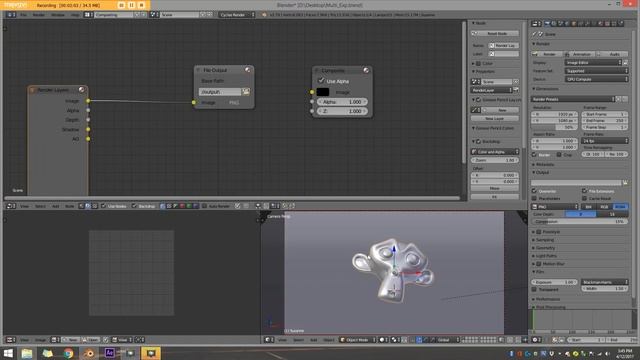This screenshot has width=640, height=360.
Task: Expand the Performance panel
Action: tap(548, 299)
